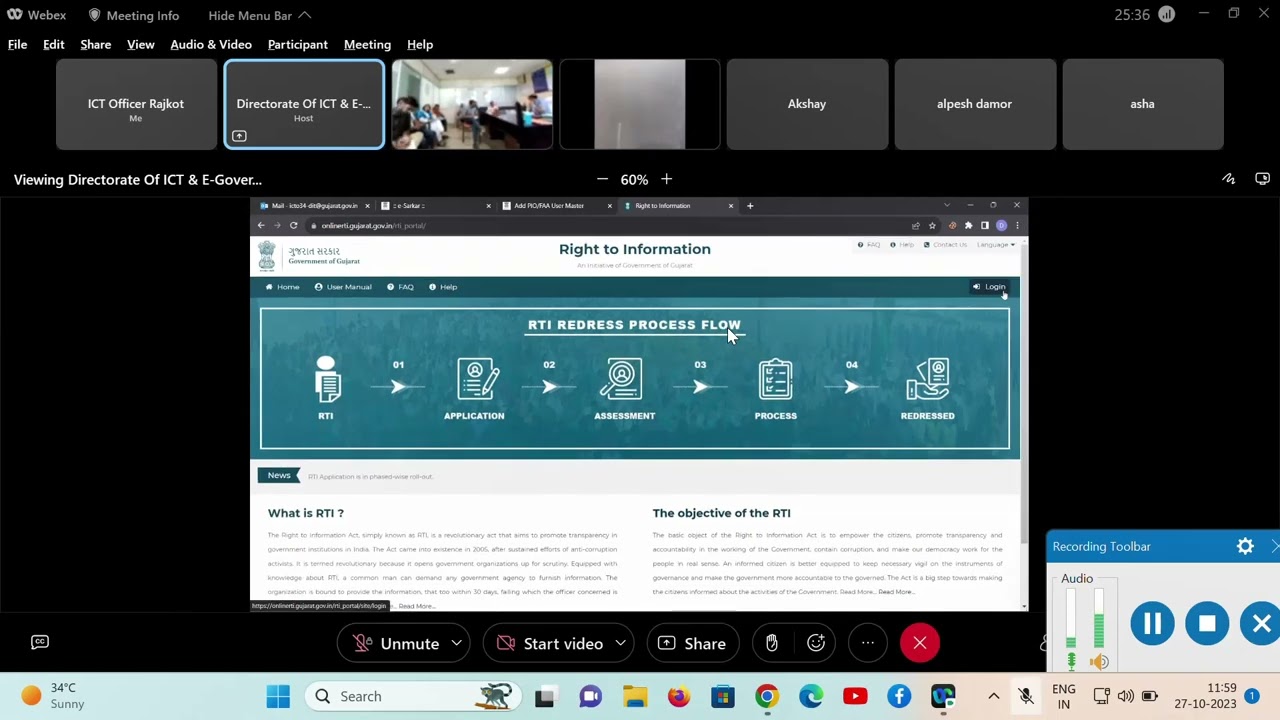Open more options ellipsis button
Image resolution: width=1280 pixels, height=720 pixels.
pyautogui.click(x=868, y=643)
